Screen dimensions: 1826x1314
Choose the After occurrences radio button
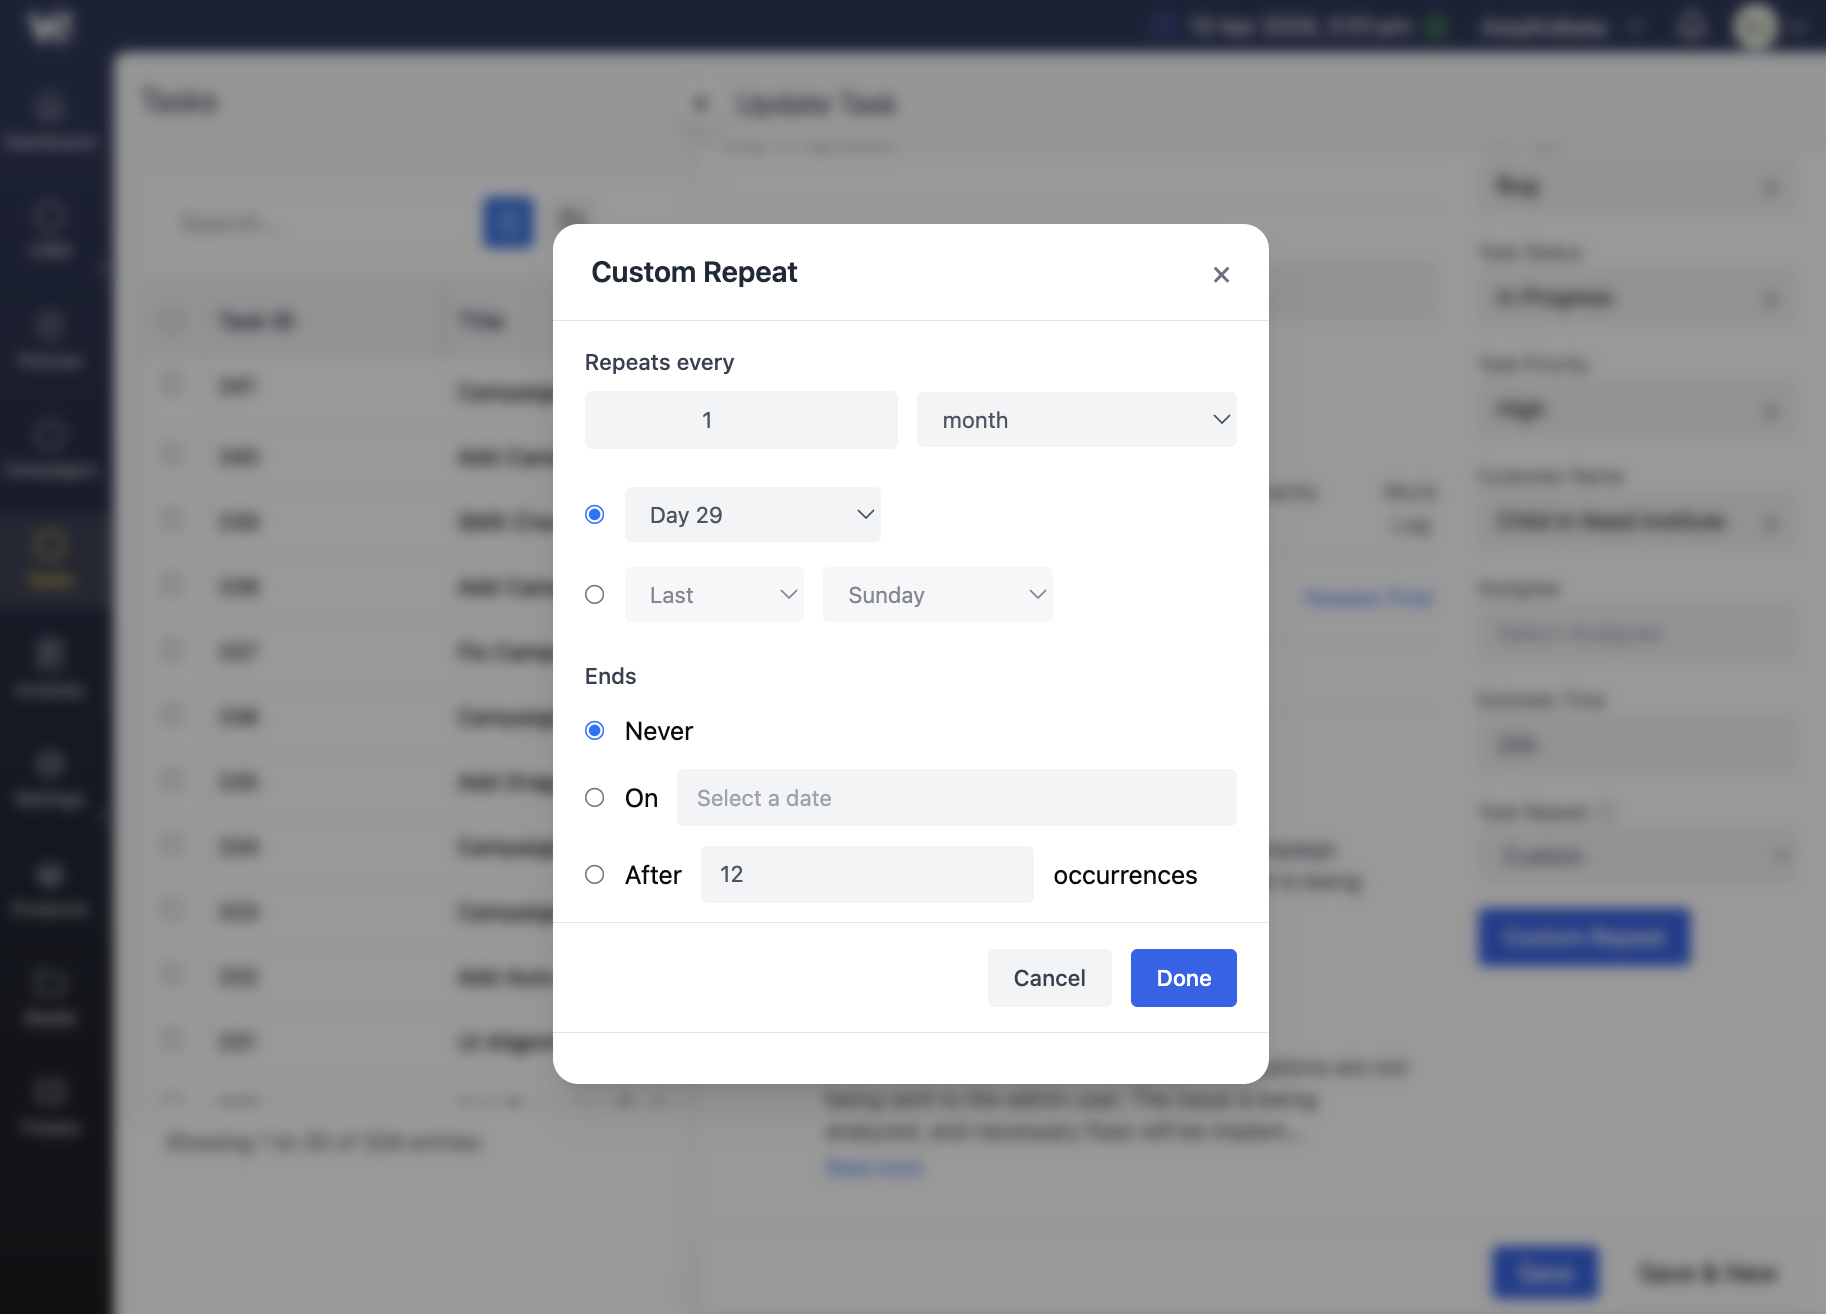click(595, 875)
